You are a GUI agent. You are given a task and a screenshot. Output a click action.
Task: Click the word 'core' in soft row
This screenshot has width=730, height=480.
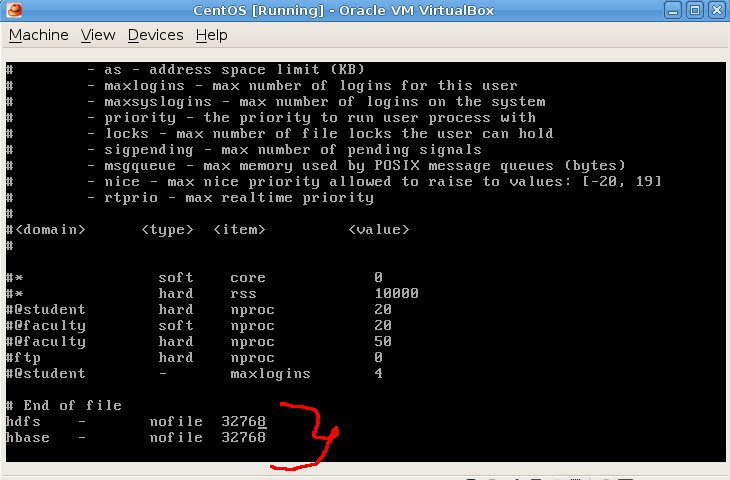tap(248, 277)
